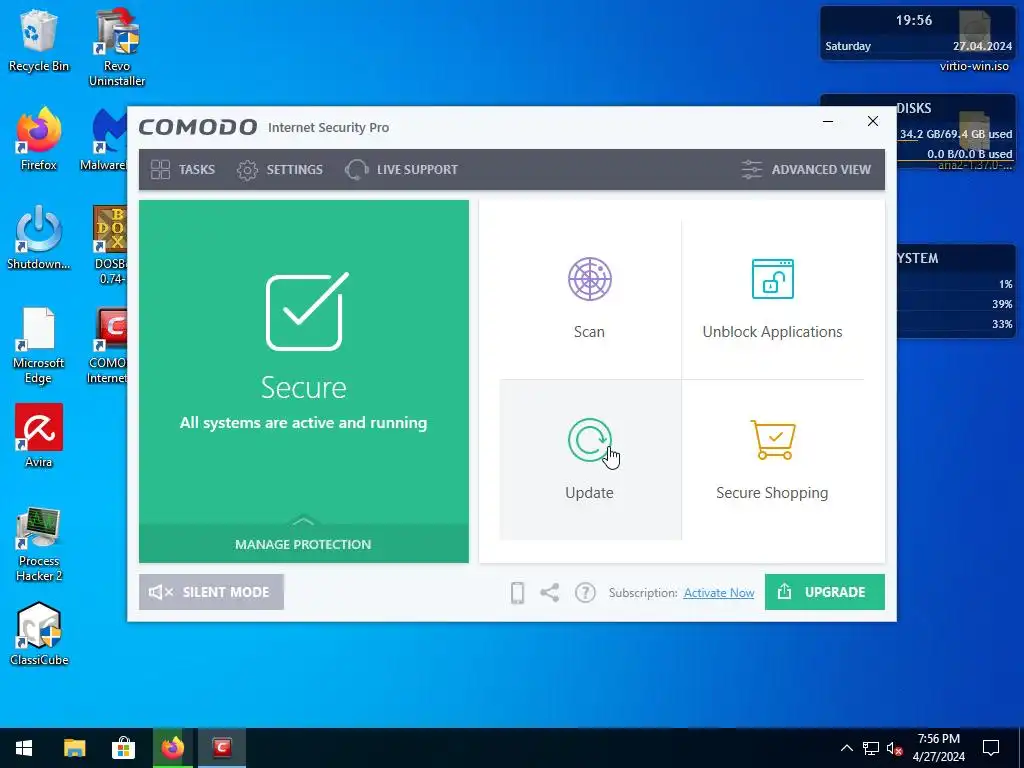Select the Recycle Bin desktop icon
1024x768 pixels.
39,40
